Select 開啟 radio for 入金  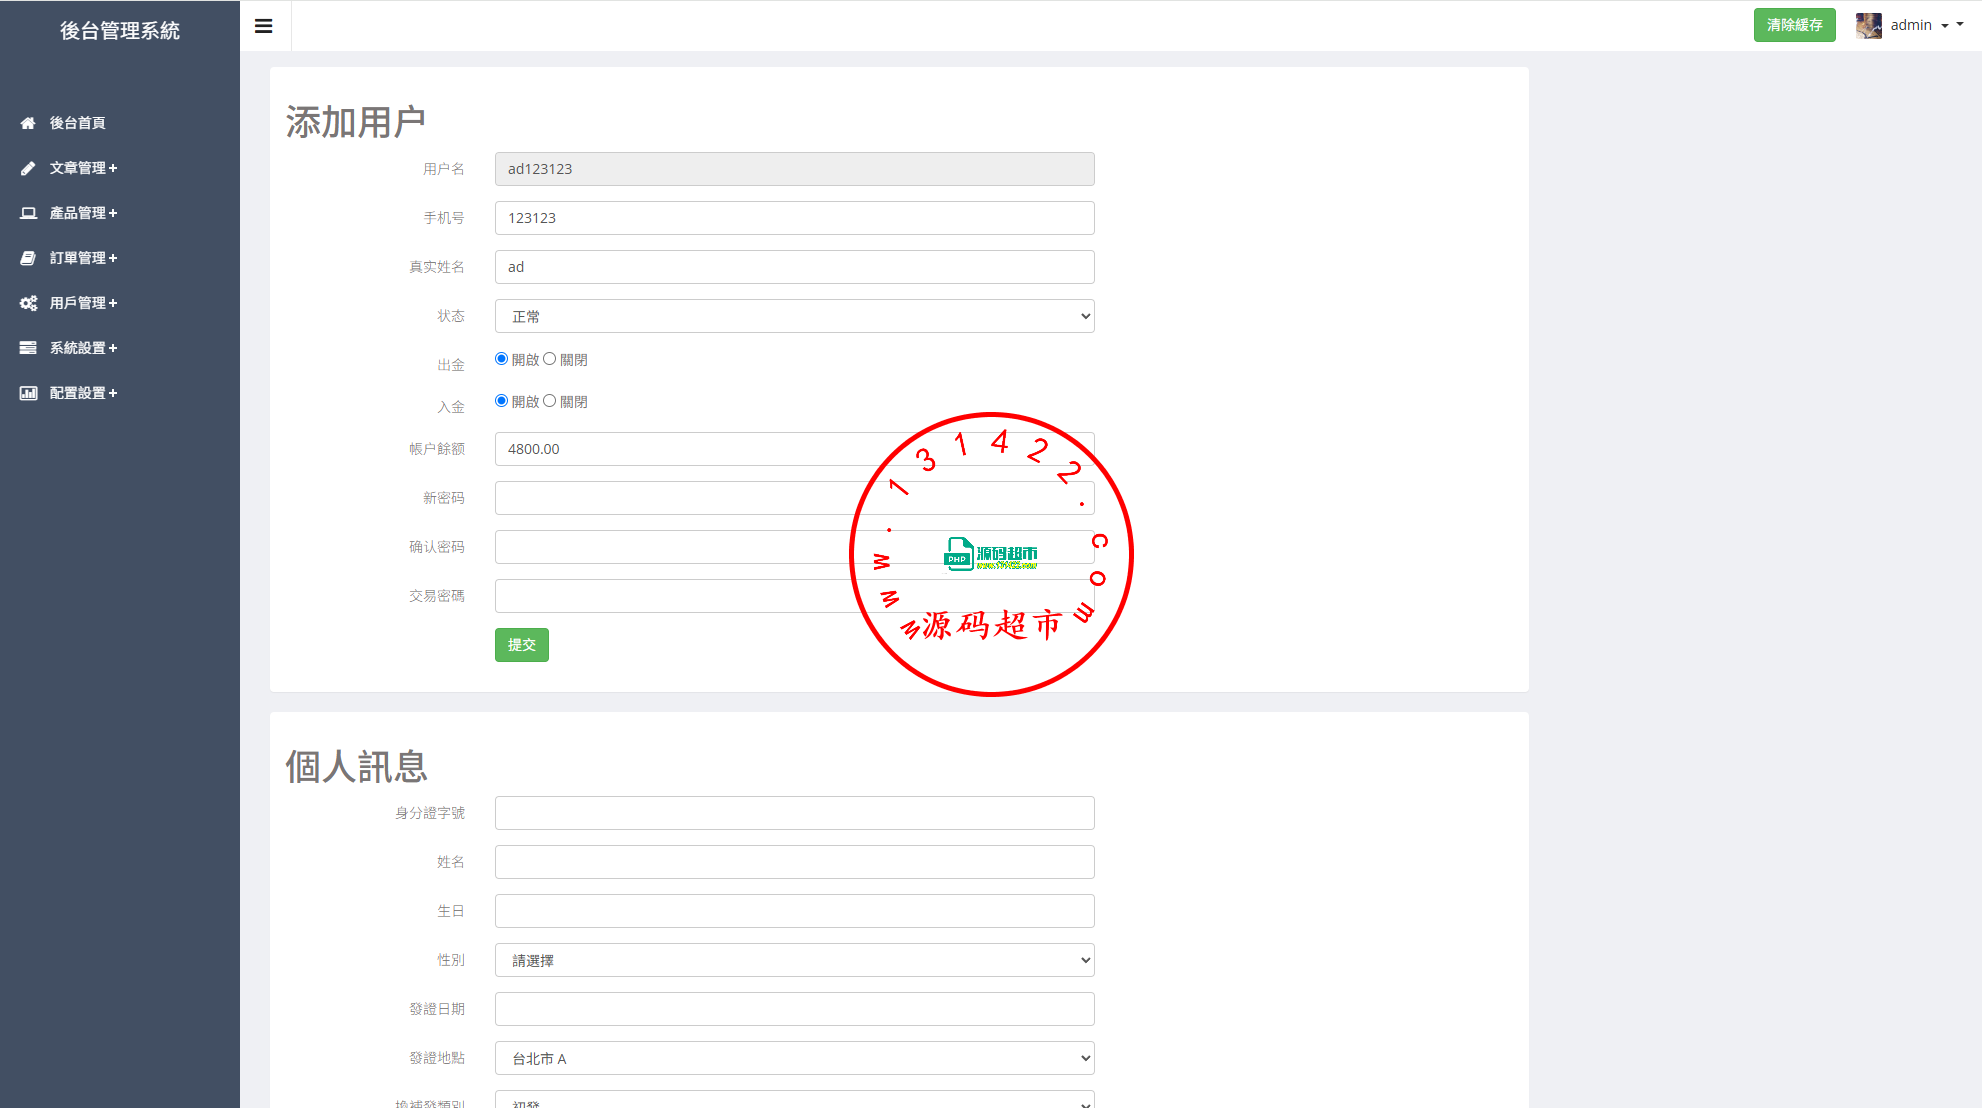point(501,401)
